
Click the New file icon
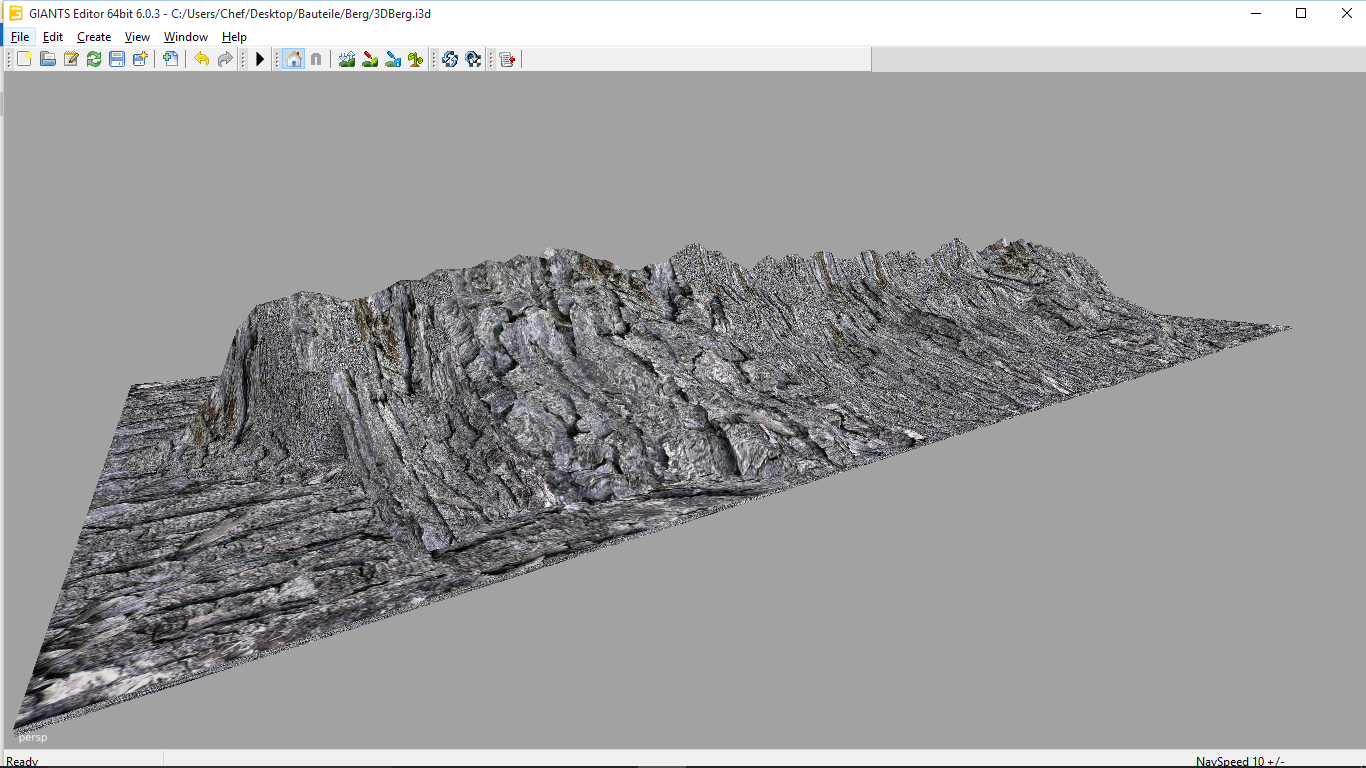coord(24,59)
